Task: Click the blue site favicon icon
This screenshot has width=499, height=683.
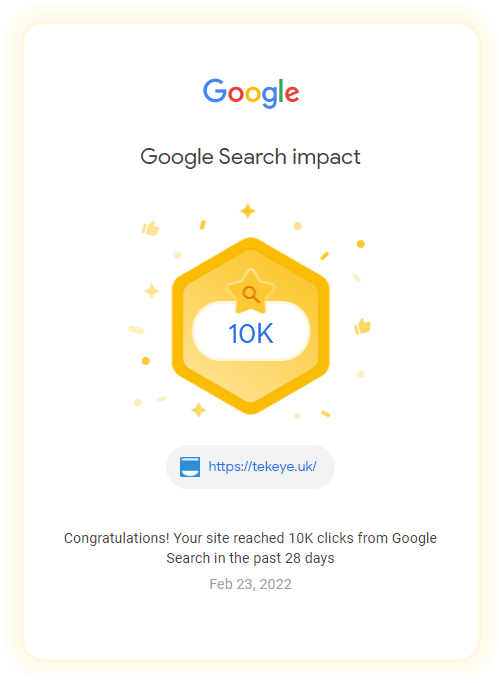Action: click(x=190, y=467)
